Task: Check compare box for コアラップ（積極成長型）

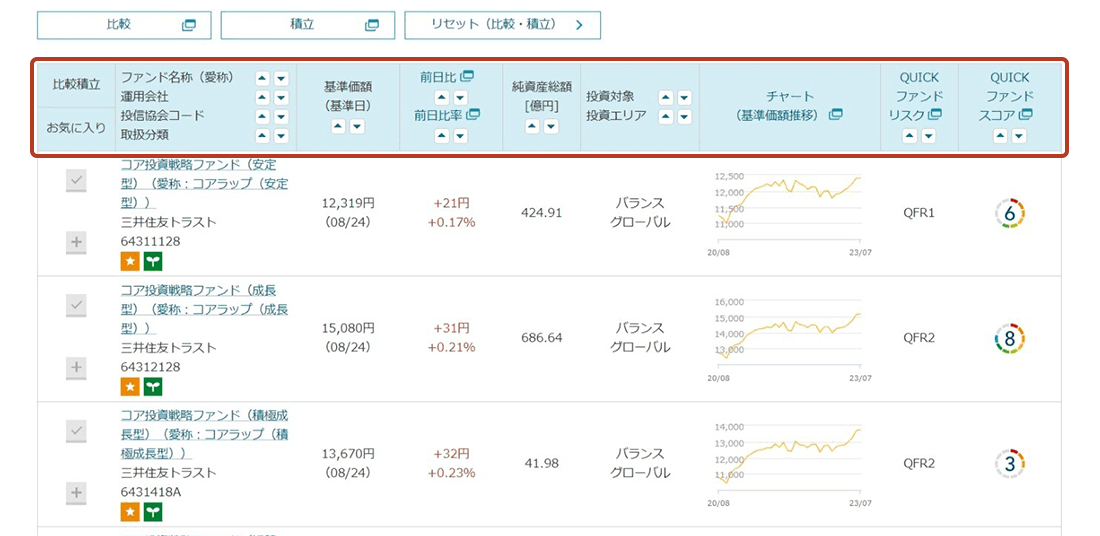Action: pos(76,431)
